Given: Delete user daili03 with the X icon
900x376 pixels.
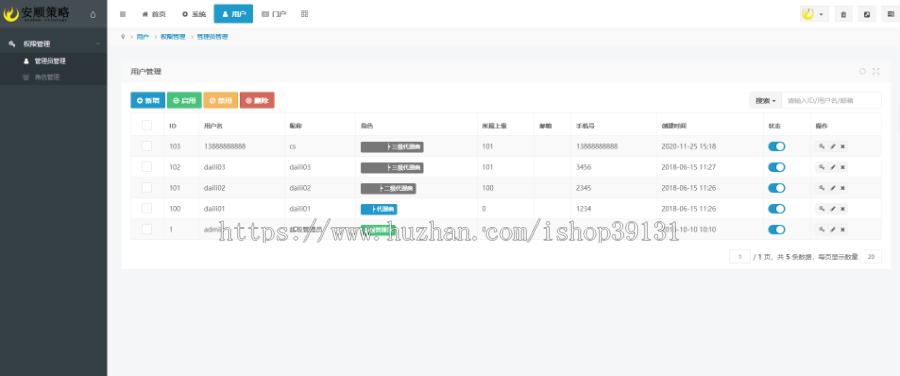Looking at the screenshot, I should 843,167.
